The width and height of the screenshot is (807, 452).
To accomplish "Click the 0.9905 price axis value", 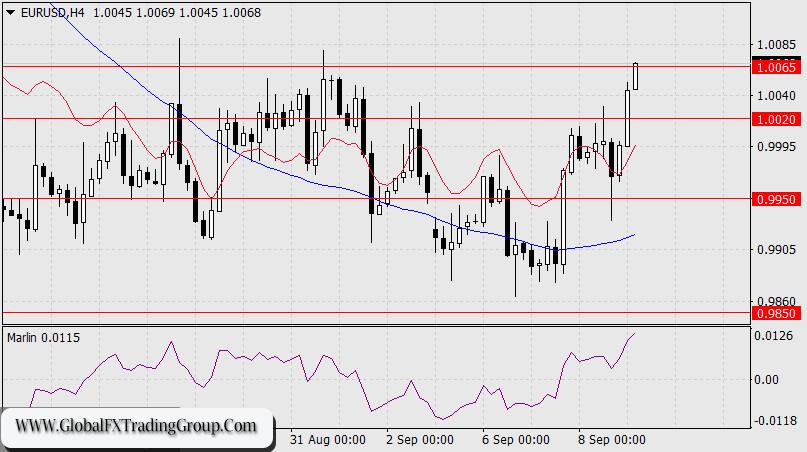I will tap(776, 250).
